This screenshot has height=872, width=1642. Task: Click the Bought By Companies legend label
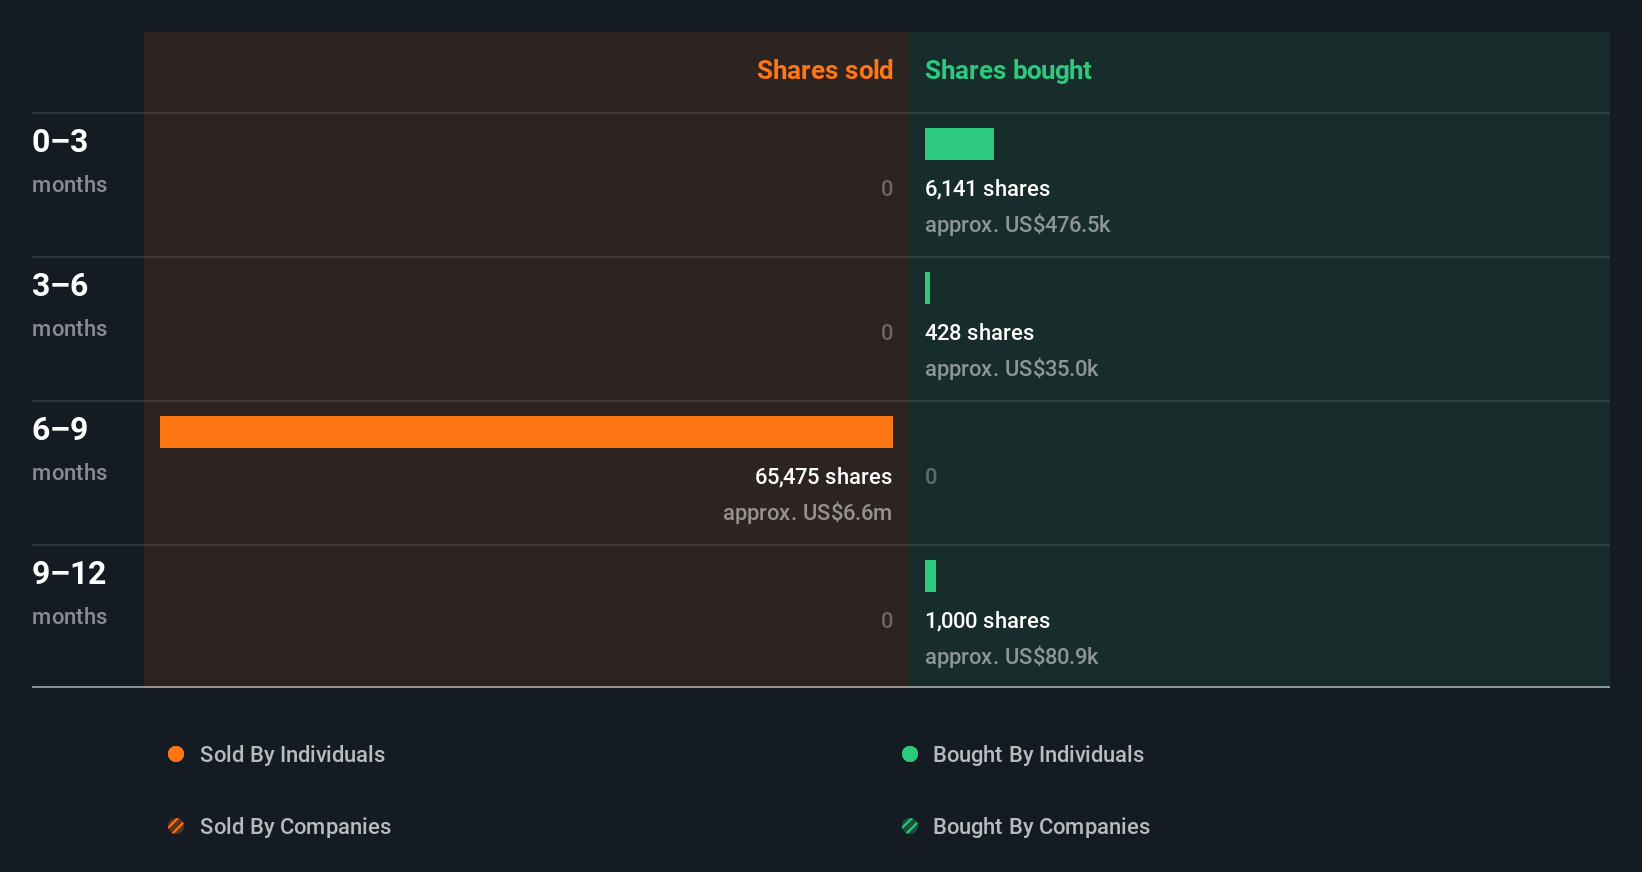(1041, 827)
